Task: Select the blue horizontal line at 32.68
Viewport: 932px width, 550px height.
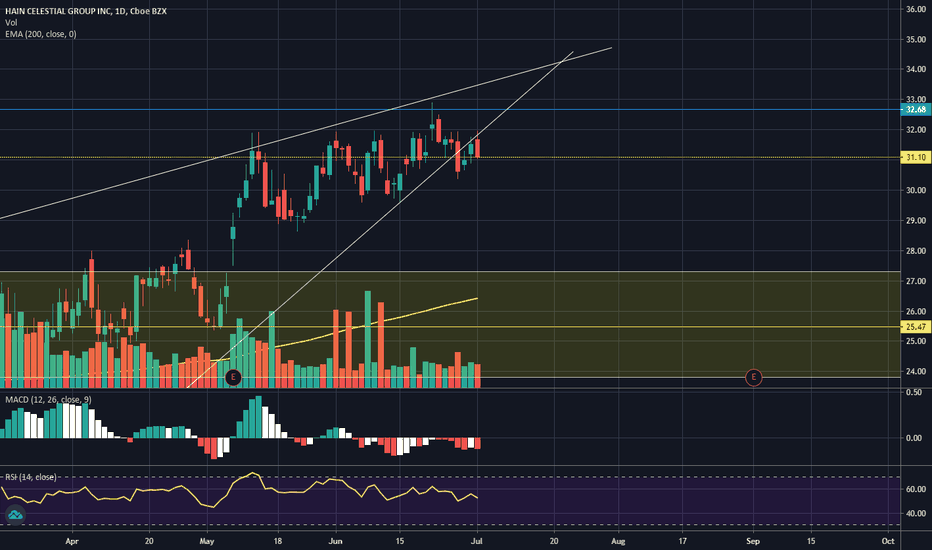Action: click(x=451, y=109)
